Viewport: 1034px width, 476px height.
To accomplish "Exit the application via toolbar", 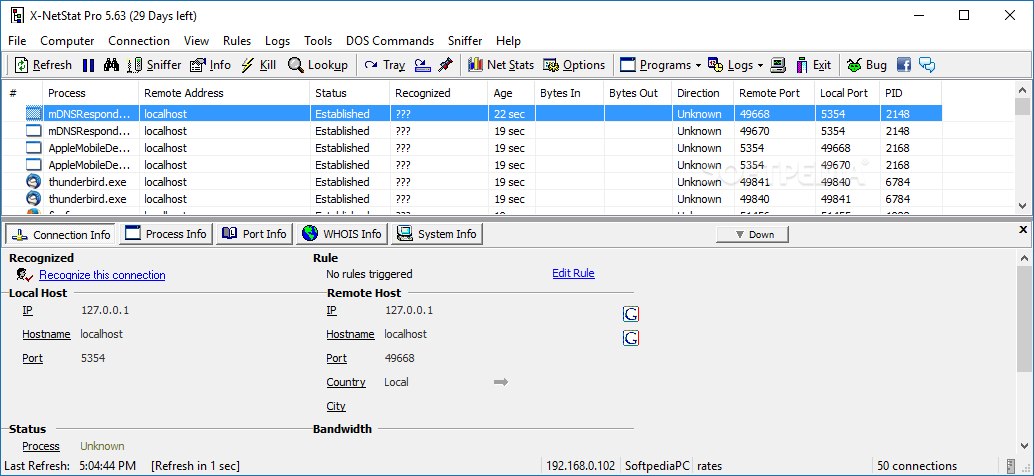I will [x=814, y=65].
